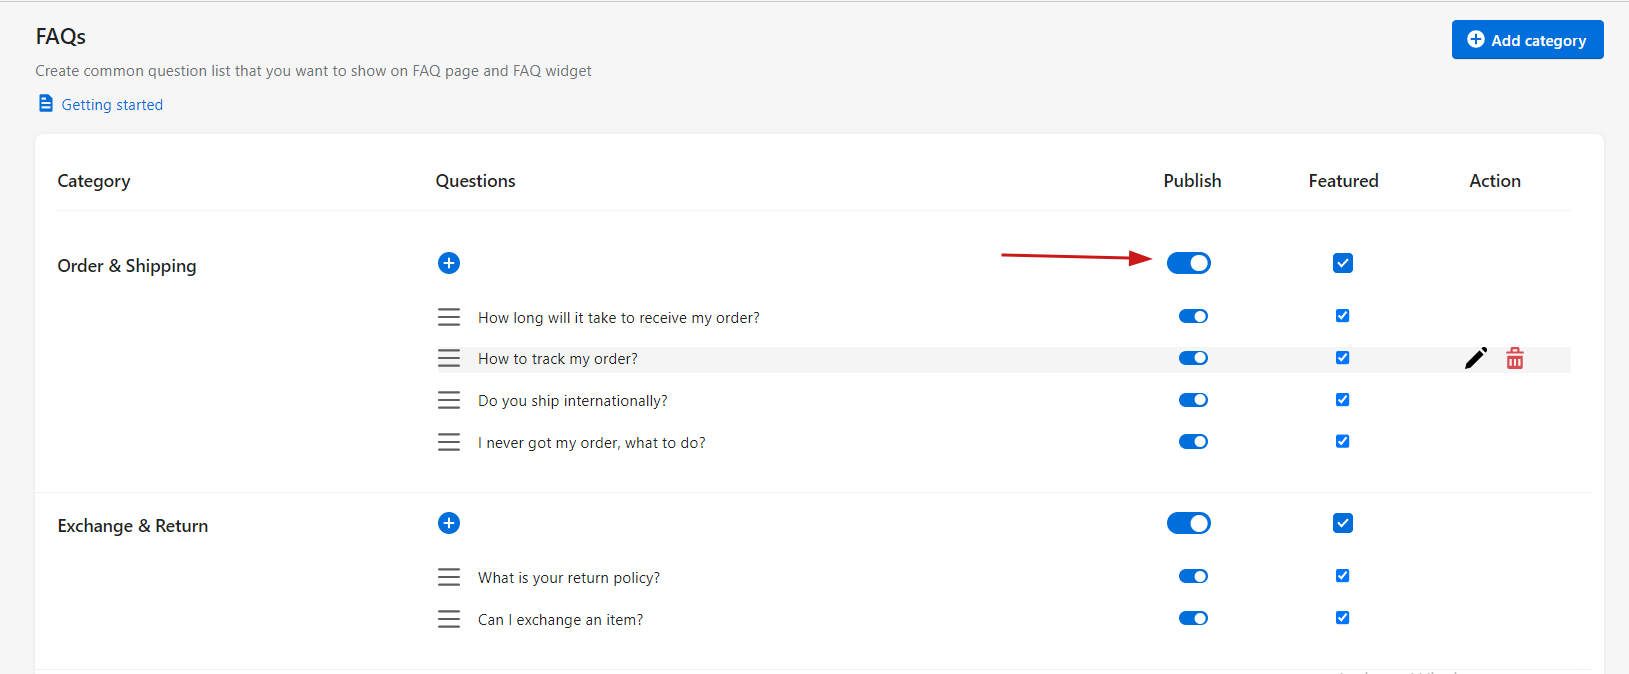The height and width of the screenshot is (674, 1629).
Task: Toggle publish for Order & Shipping category
Action: coord(1189,263)
